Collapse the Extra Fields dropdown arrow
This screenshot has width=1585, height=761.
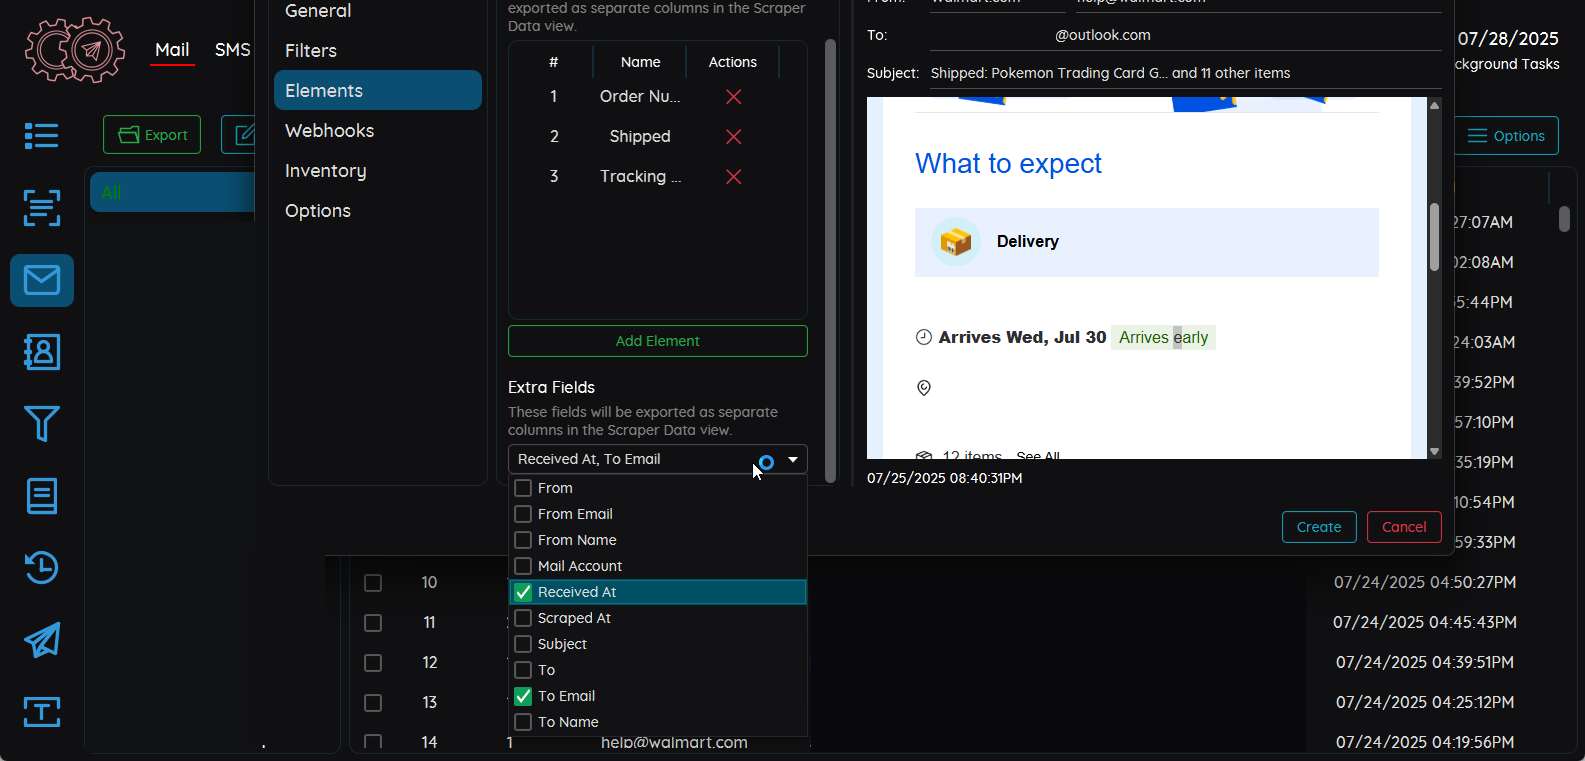[x=793, y=460]
